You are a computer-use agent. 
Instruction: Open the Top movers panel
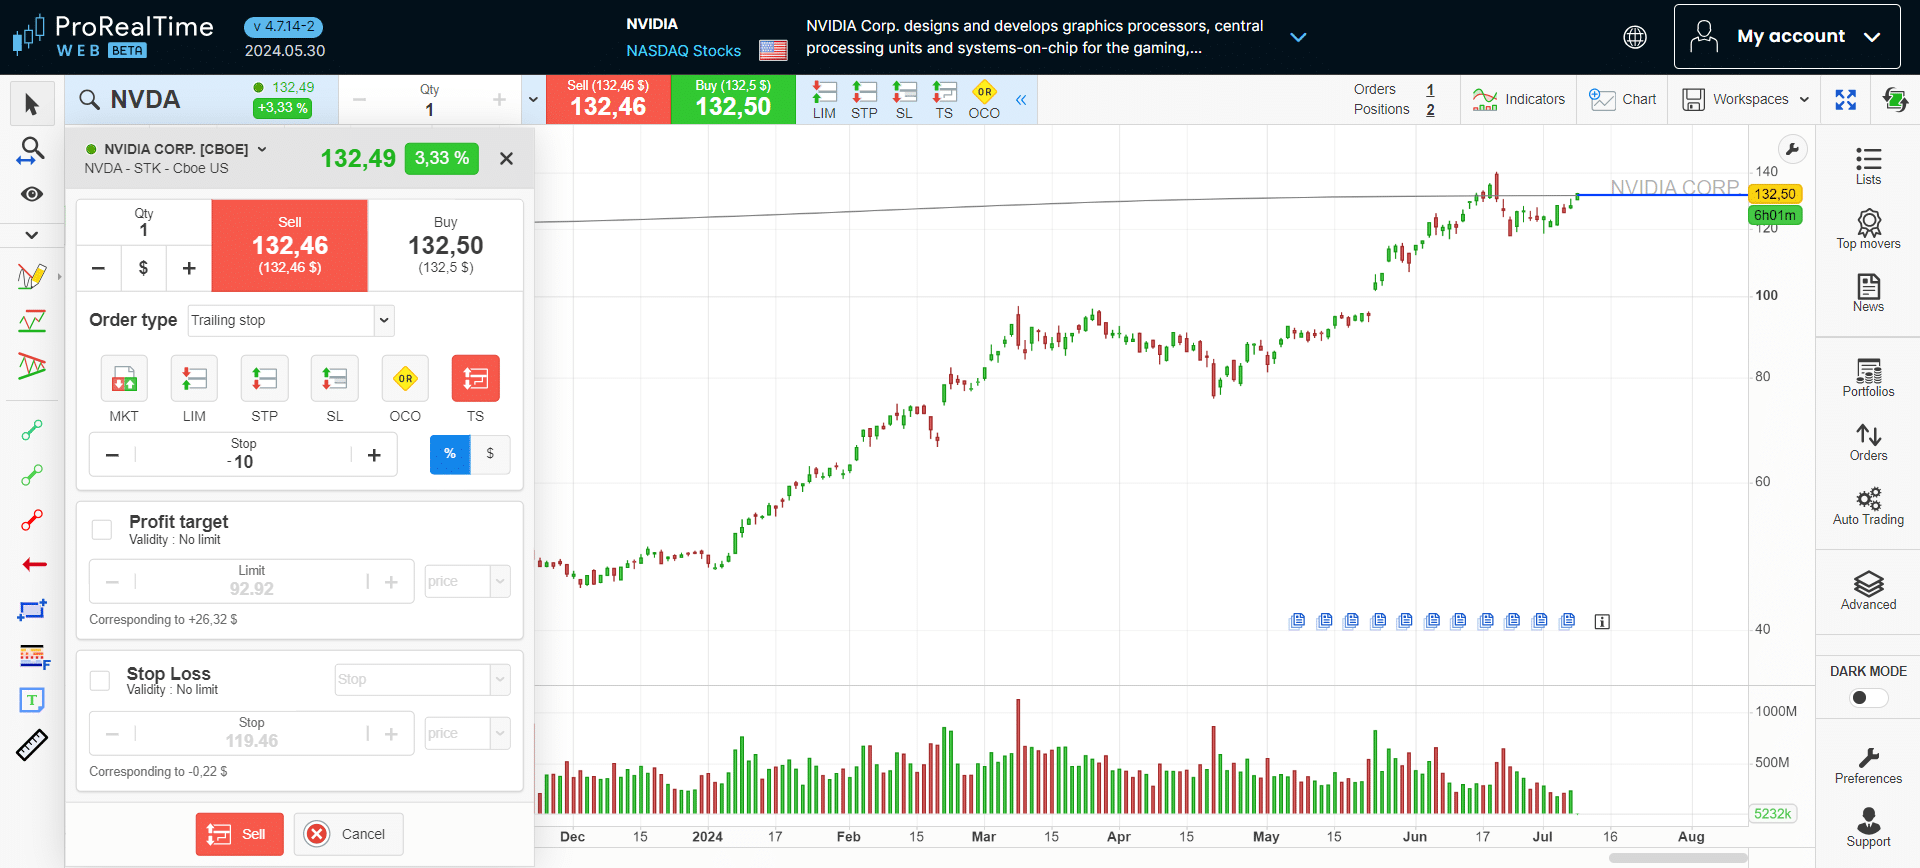[x=1868, y=229]
